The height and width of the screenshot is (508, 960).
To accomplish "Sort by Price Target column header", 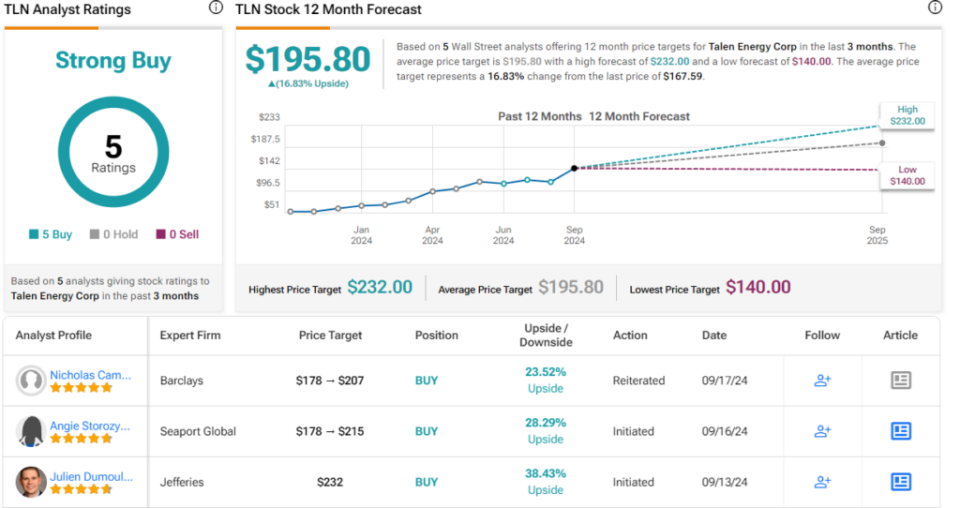I will [330, 335].
